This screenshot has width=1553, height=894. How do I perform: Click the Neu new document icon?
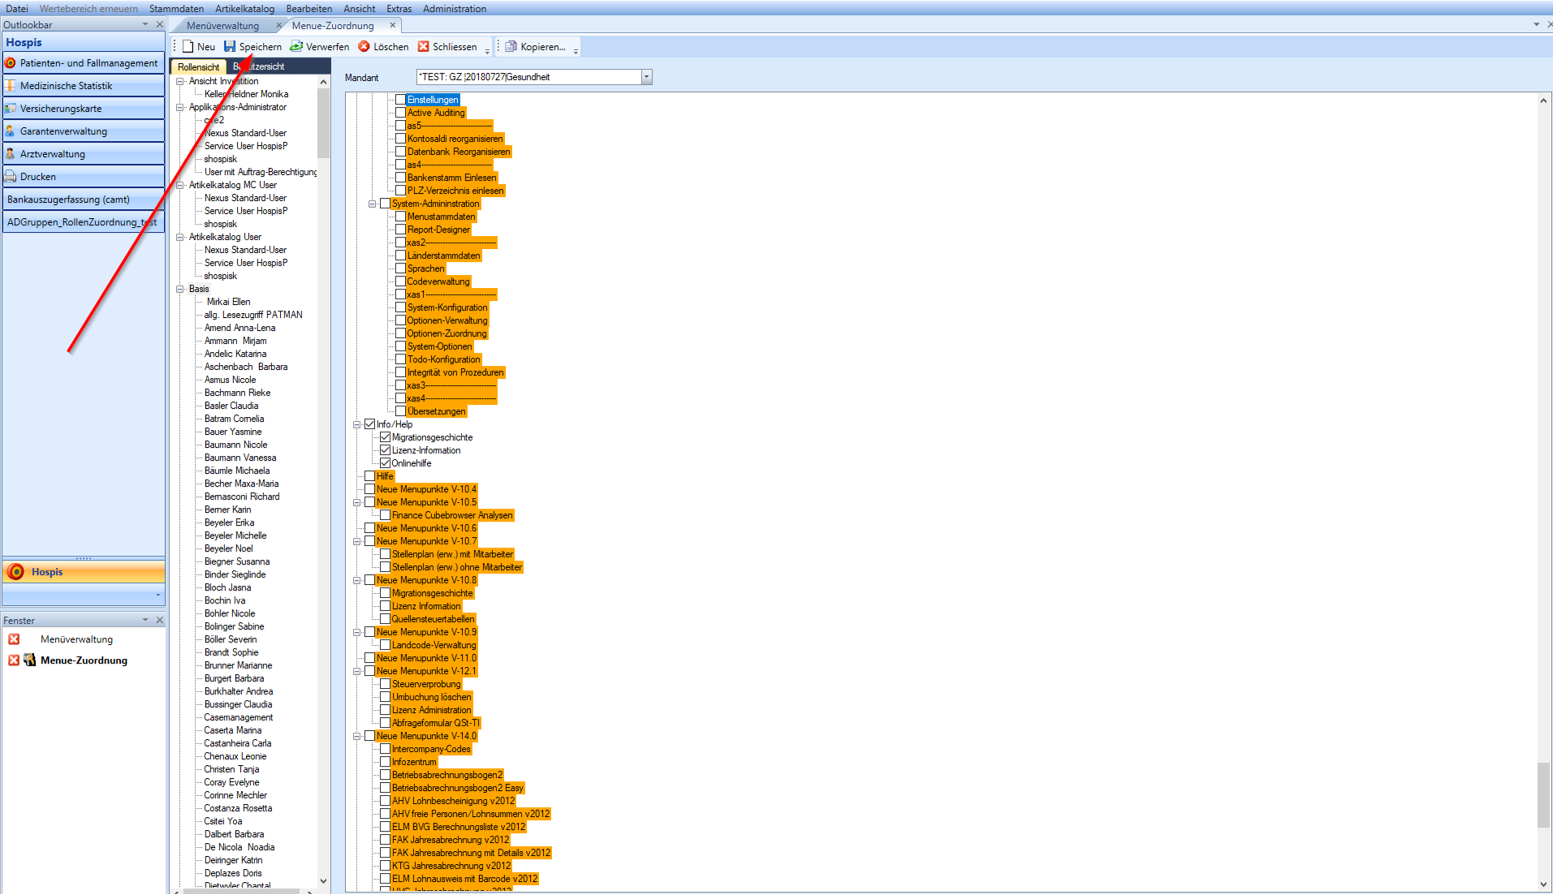pos(188,47)
